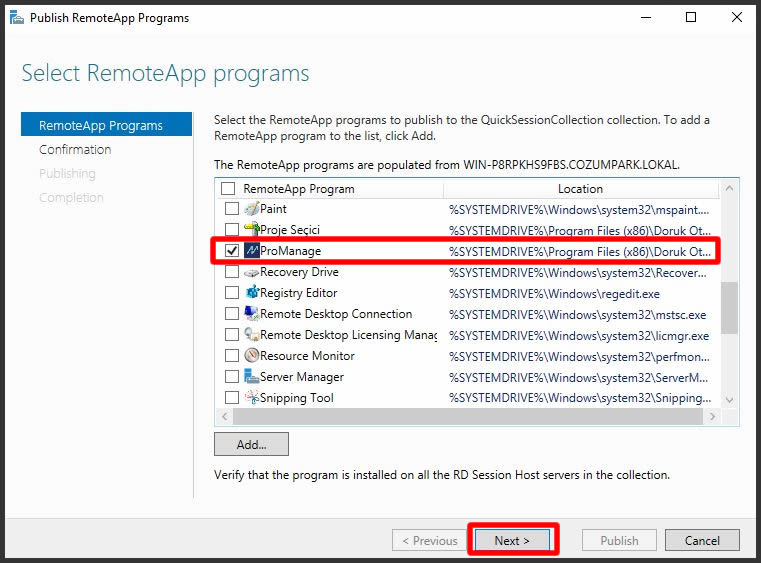Uncheck the ProManage checkbox

232,250
